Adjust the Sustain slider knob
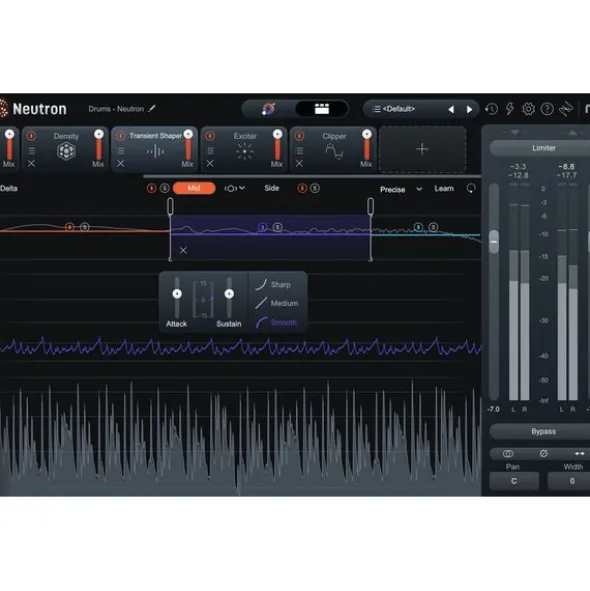Image resolution: width=590 pixels, height=591 pixels. [x=229, y=294]
